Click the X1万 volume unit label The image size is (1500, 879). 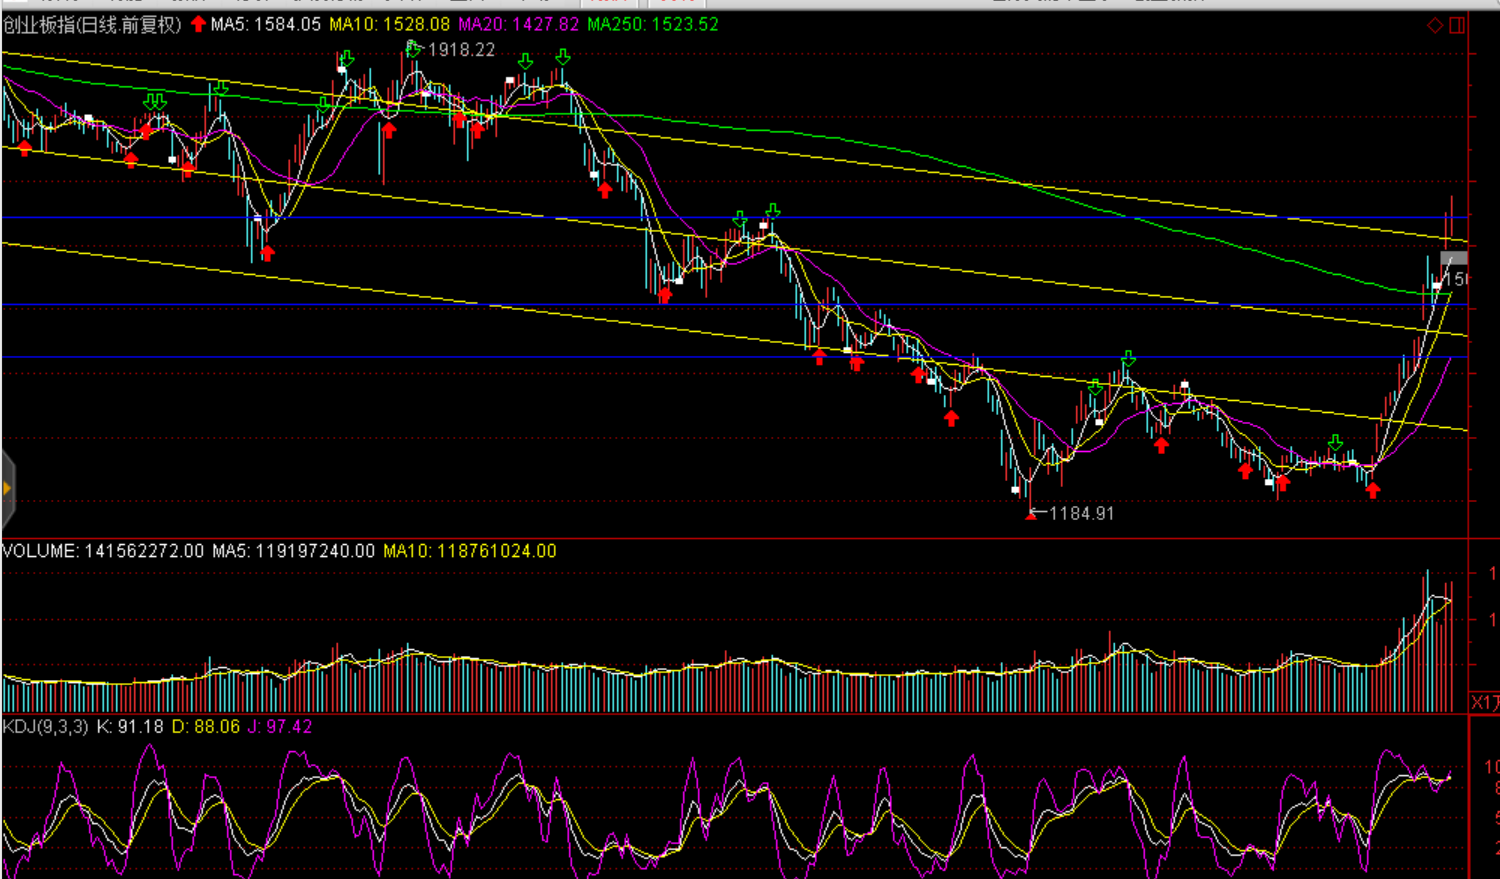[x=1484, y=703]
